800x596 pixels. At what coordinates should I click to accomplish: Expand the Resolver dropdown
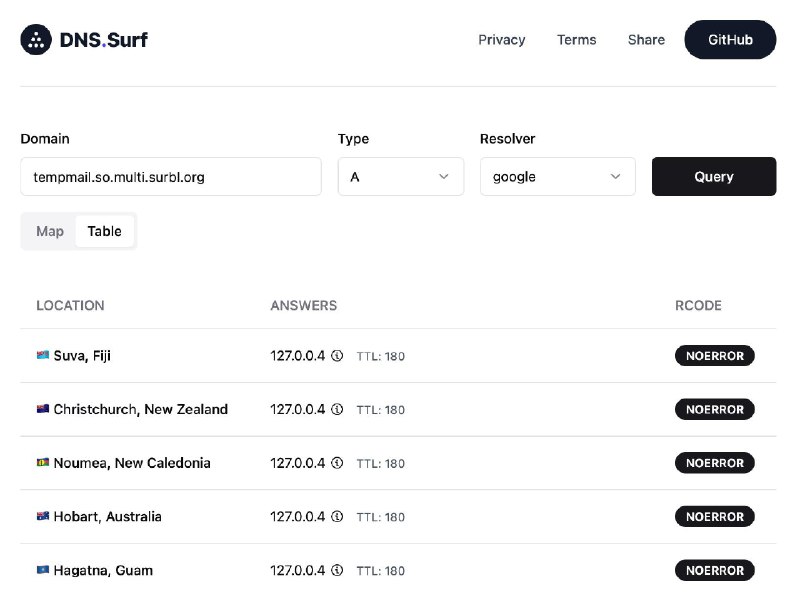point(557,177)
